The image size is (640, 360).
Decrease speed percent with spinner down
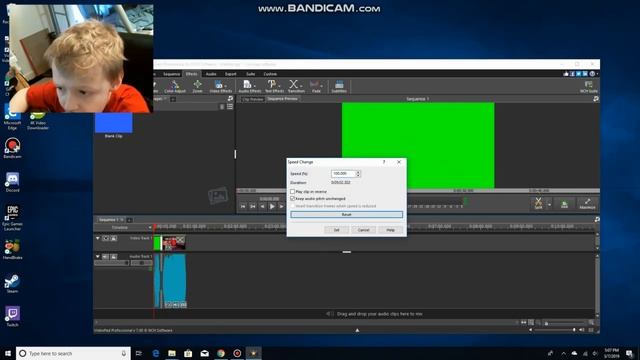(x=358, y=176)
